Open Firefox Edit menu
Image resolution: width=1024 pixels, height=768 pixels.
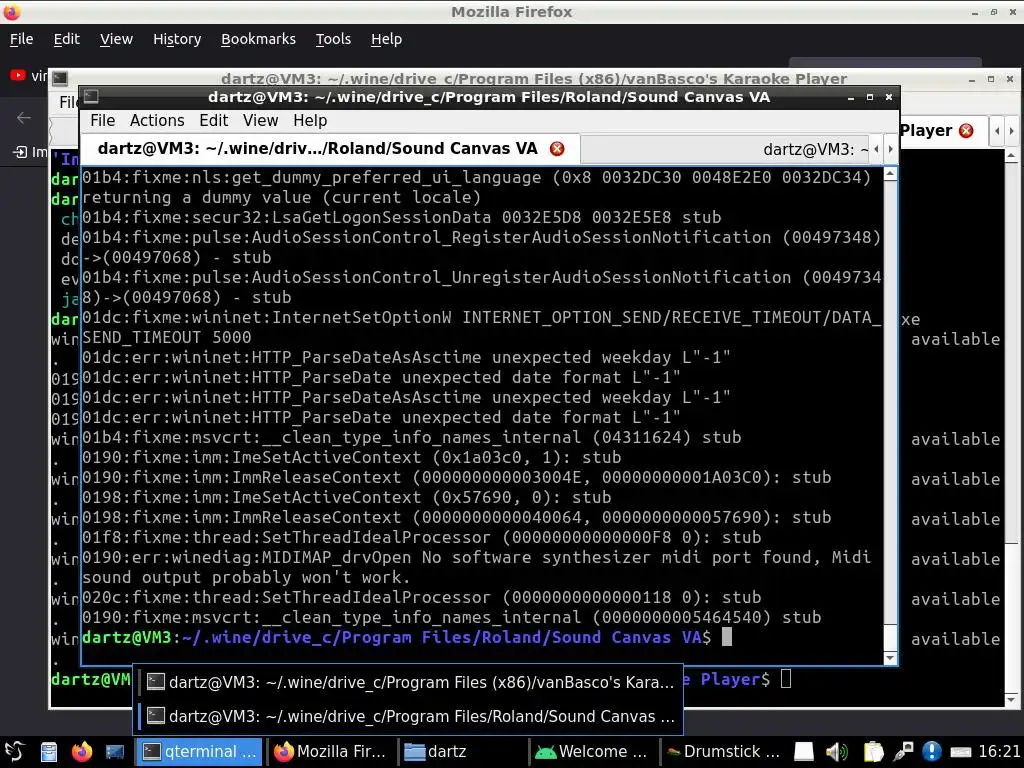tap(67, 39)
